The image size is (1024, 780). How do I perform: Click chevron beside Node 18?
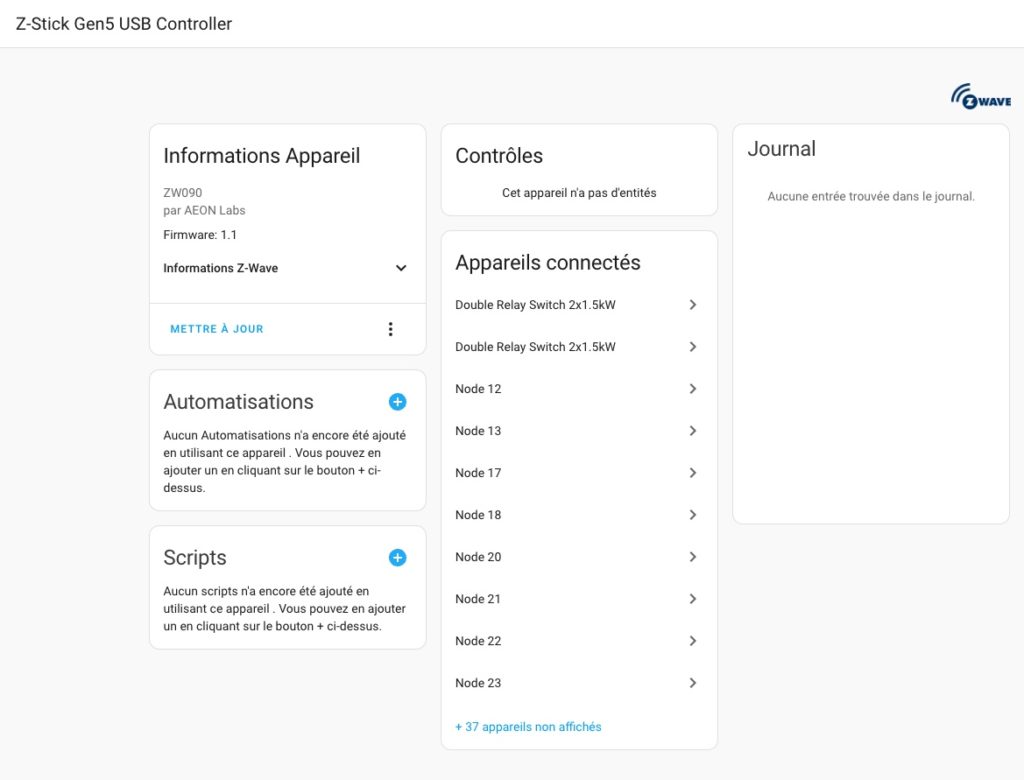coord(693,515)
